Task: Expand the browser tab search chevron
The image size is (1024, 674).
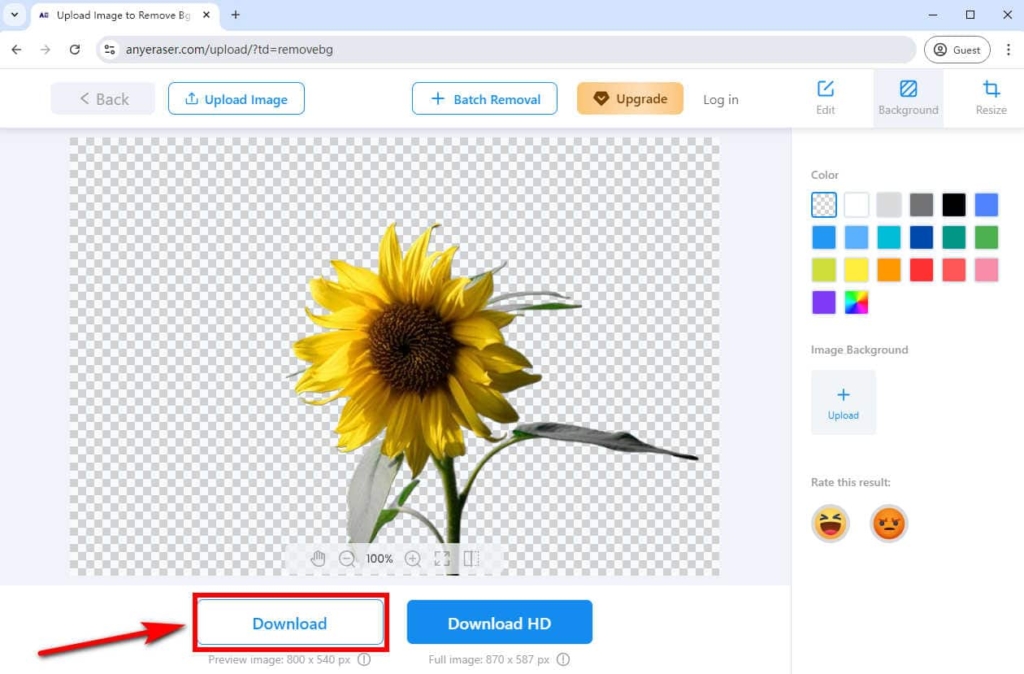Action: click(x=14, y=15)
